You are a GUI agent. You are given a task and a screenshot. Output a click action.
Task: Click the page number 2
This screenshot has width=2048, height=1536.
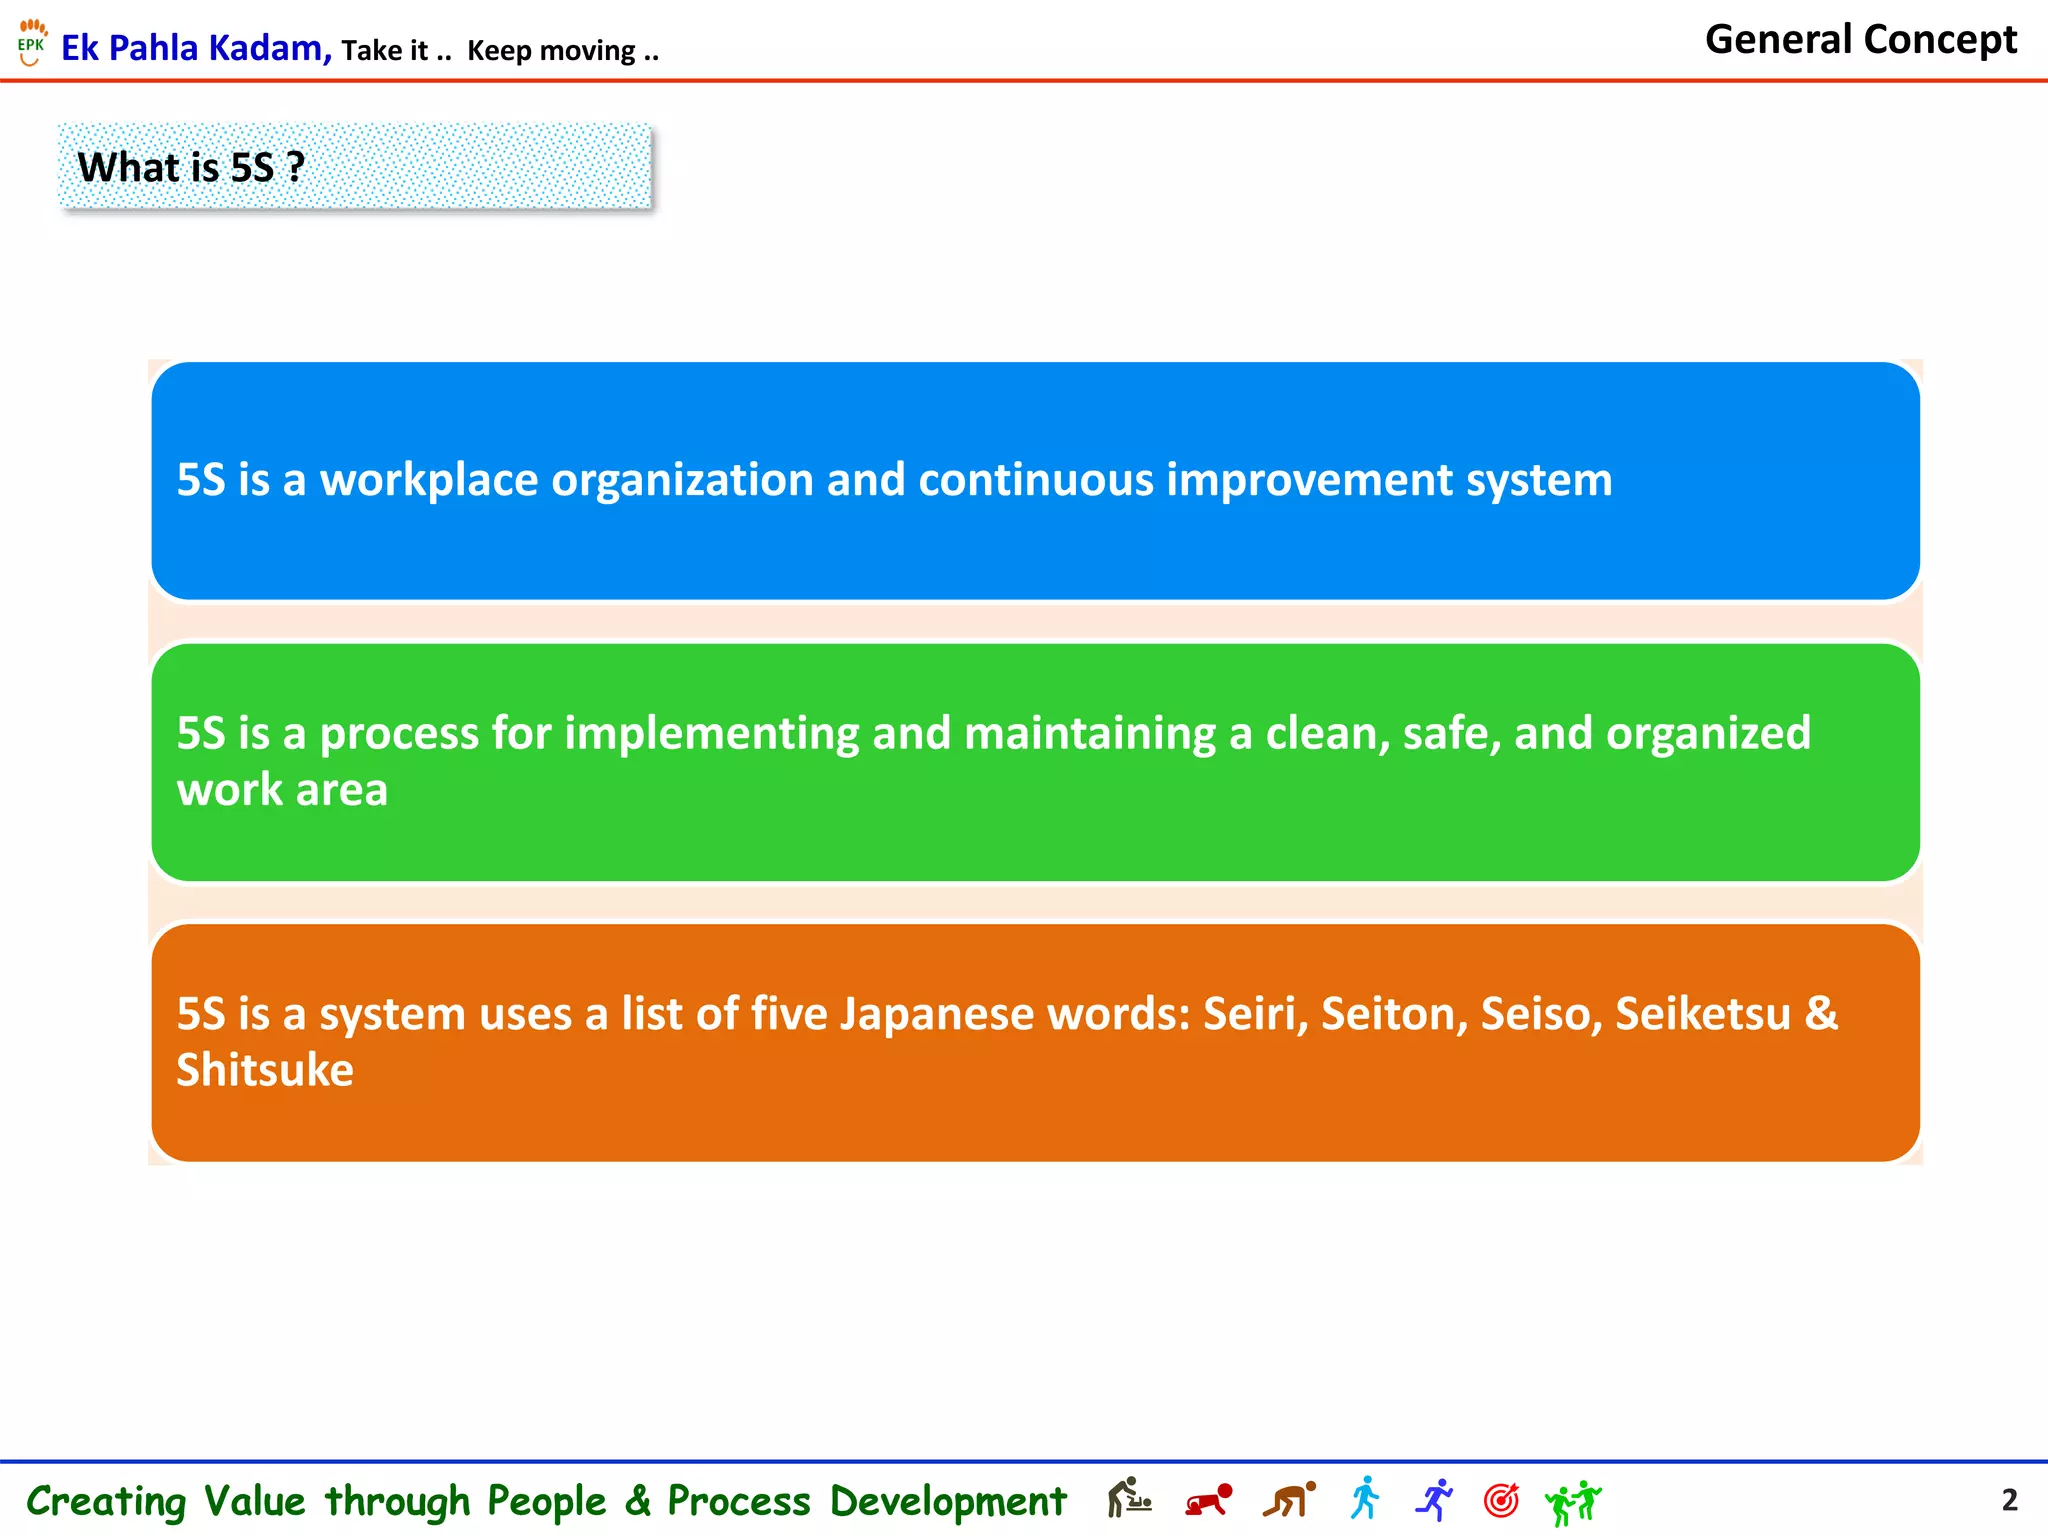pyautogui.click(x=2009, y=1500)
